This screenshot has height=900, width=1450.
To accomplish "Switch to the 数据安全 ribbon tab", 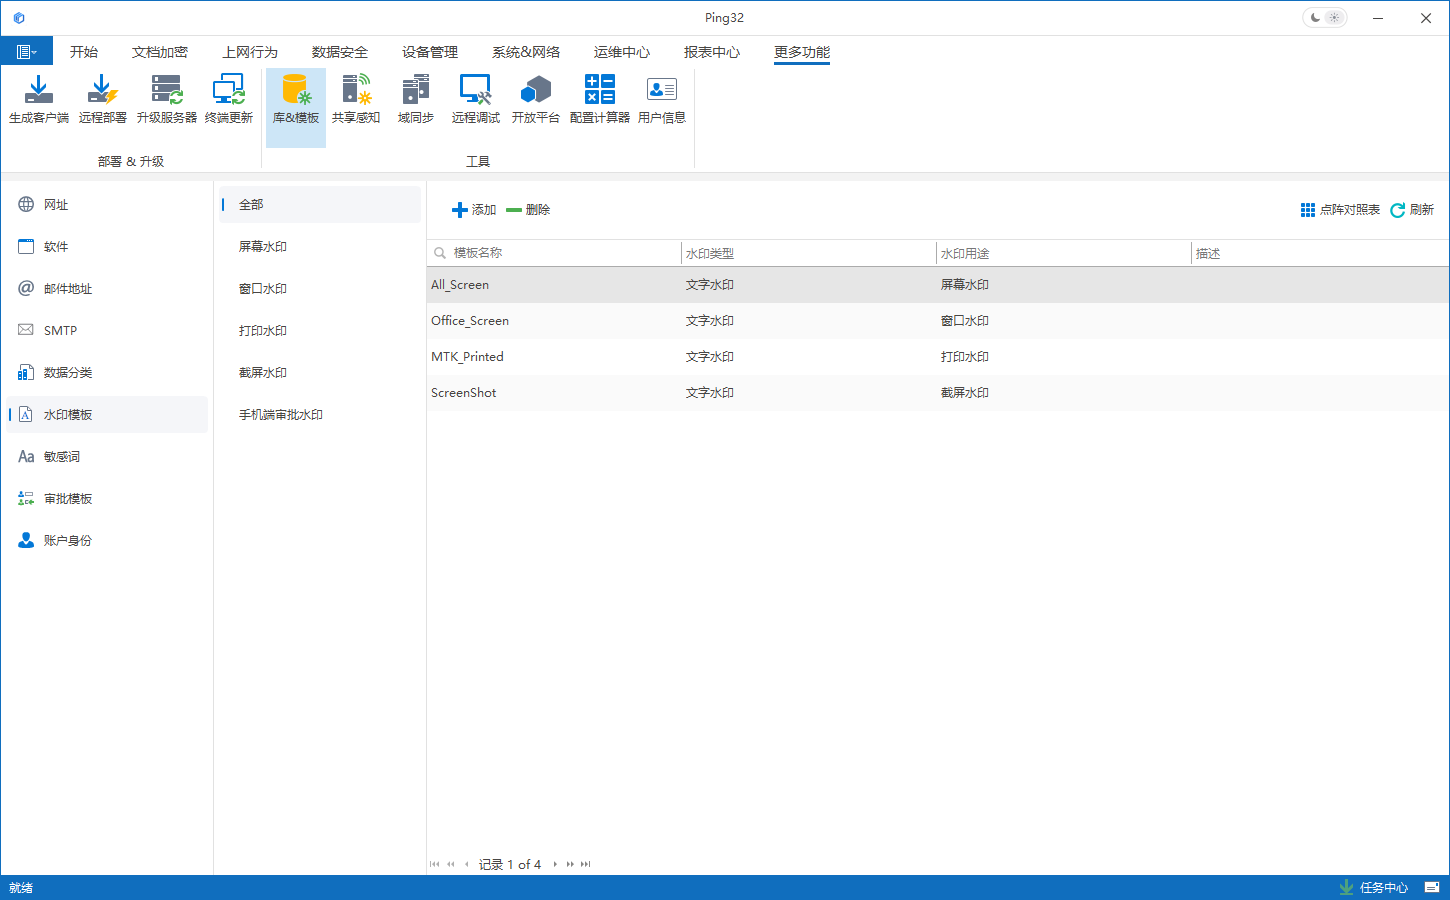I will click(x=339, y=52).
